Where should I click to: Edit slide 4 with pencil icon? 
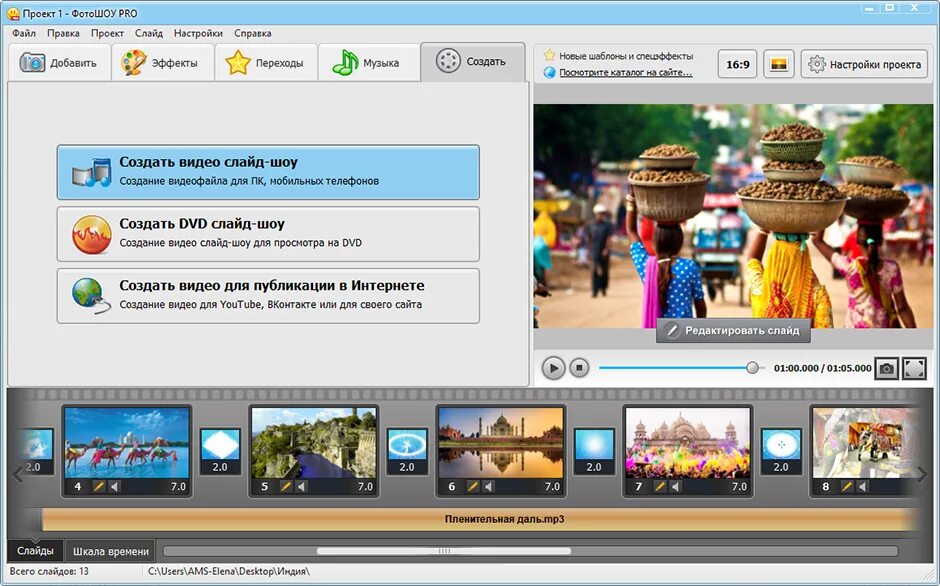pos(99,486)
